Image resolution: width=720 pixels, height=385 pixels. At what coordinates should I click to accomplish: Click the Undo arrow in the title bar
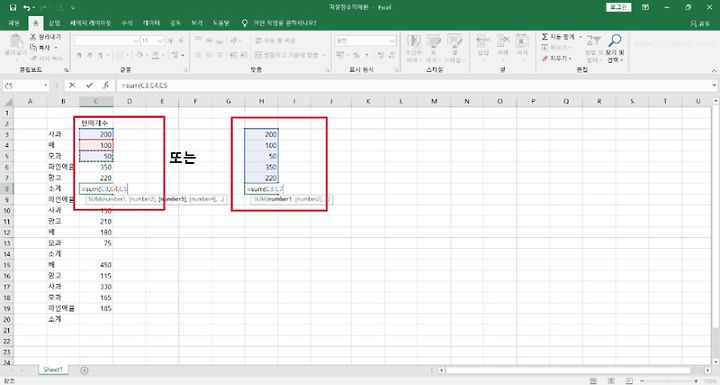pos(26,7)
